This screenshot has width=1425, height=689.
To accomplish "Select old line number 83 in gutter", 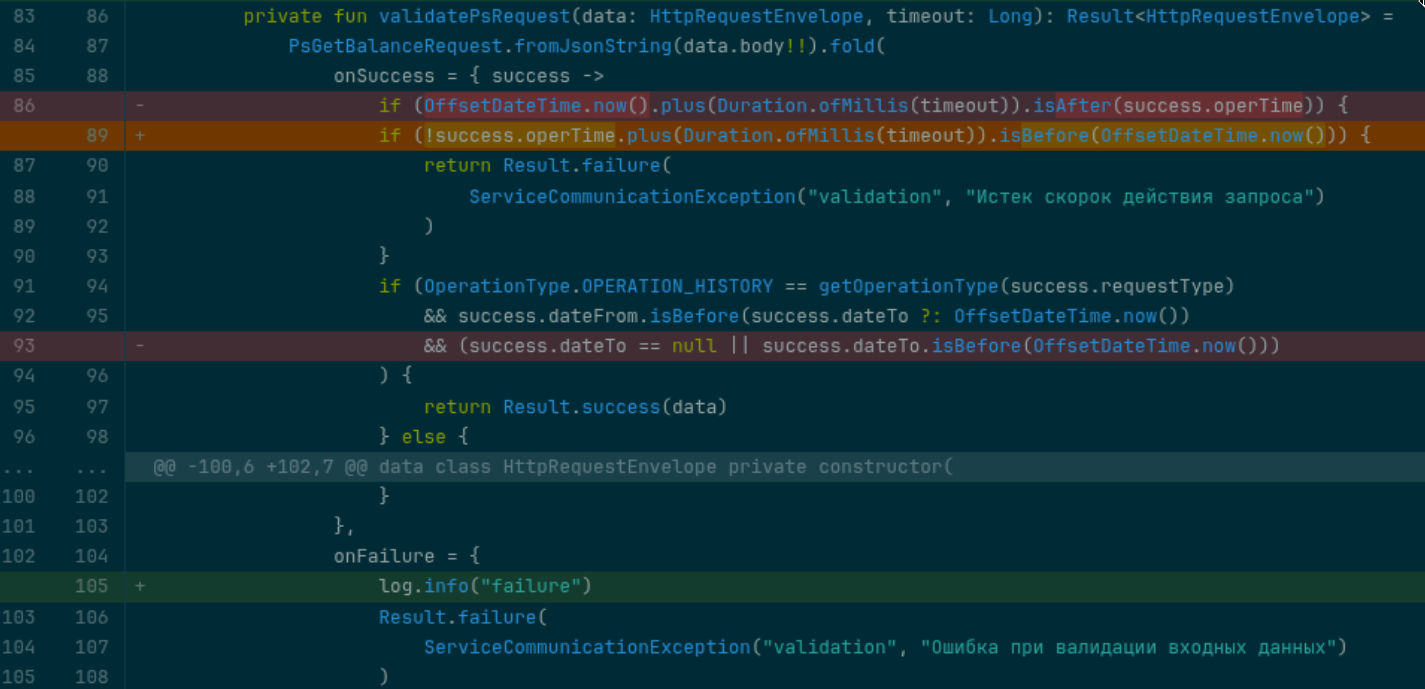I will coord(23,17).
